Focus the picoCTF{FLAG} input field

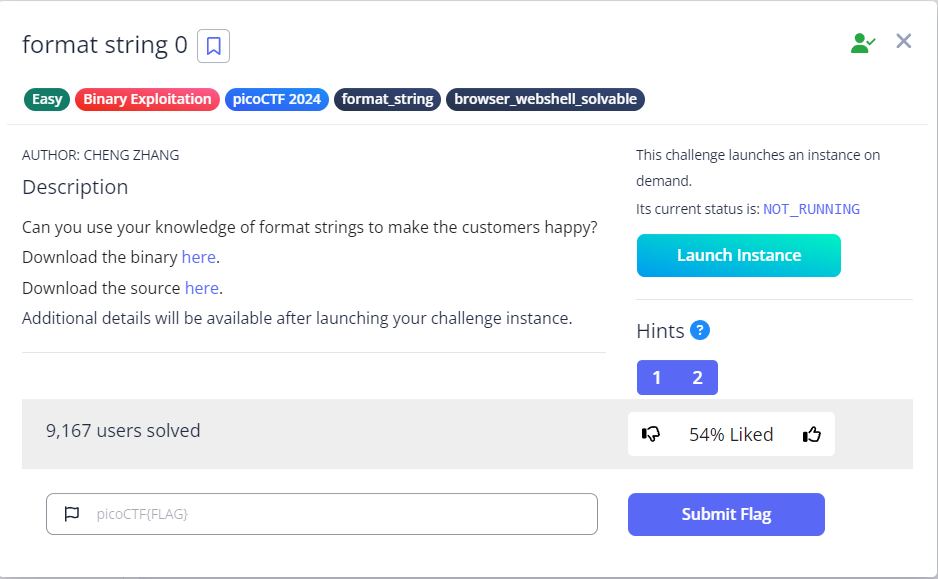[x=340, y=514]
